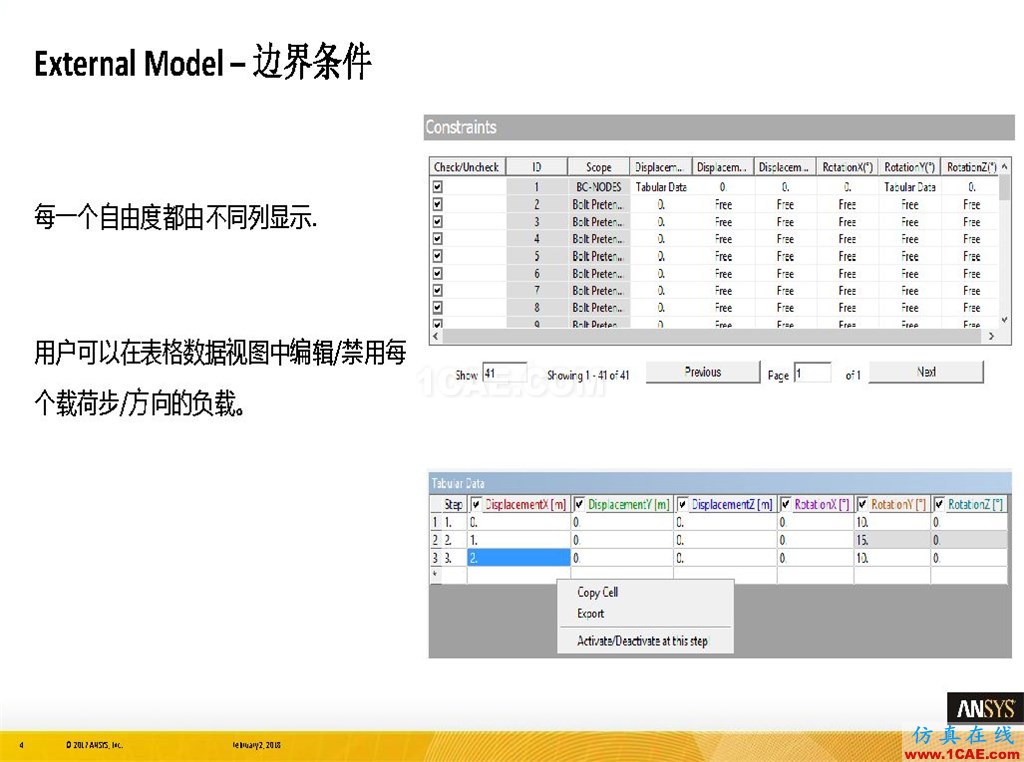The height and width of the screenshot is (762, 1024).
Task: Disable the DisplacementZ [m] column checkbox
Action: (x=682, y=505)
